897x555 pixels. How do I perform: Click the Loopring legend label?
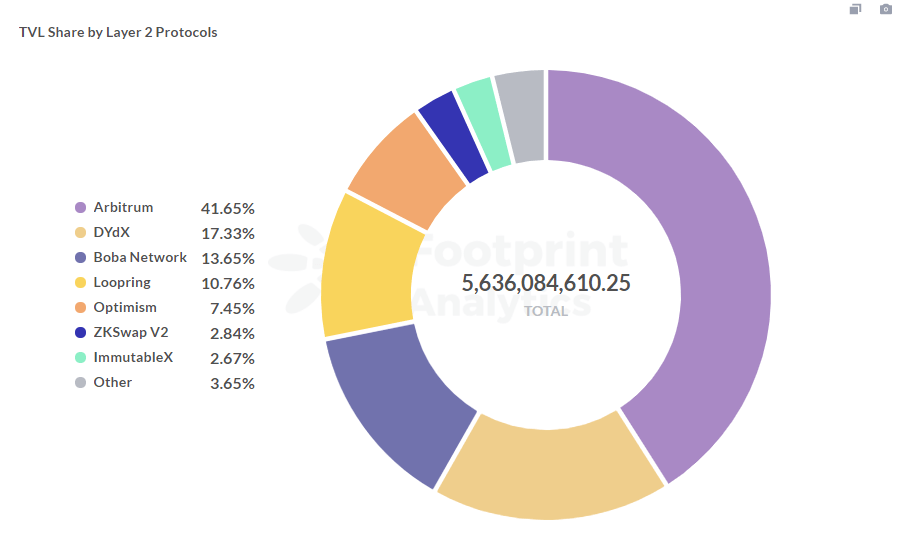[x=122, y=283]
